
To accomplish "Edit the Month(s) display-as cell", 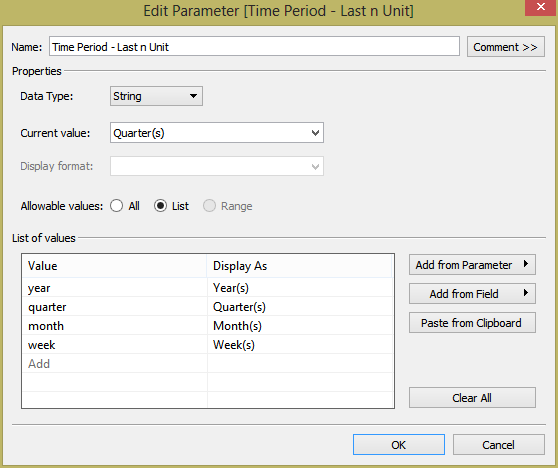I will [x=300, y=326].
